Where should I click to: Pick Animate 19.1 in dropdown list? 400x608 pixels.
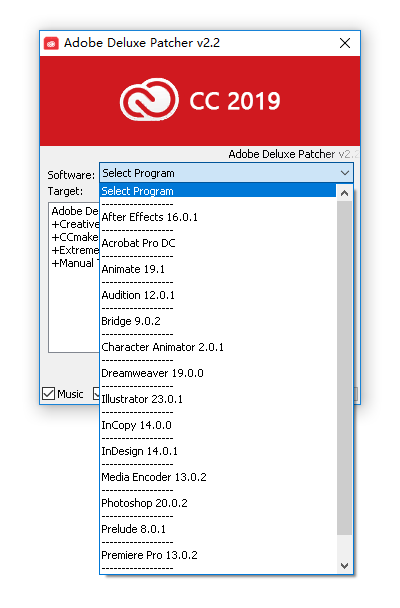click(218, 269)
